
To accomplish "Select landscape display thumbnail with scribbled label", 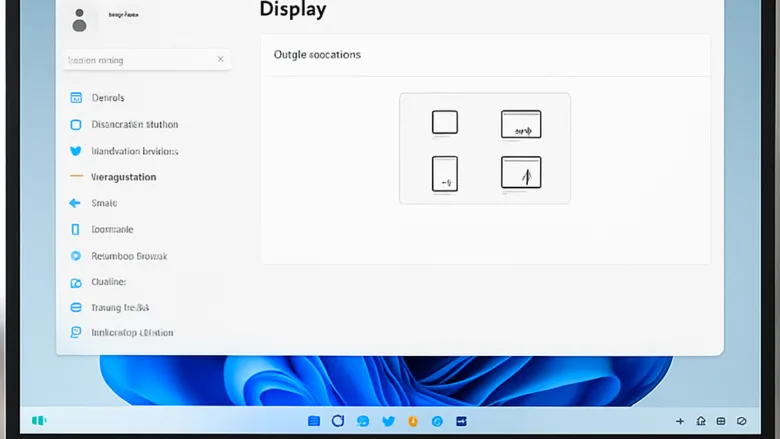I will coord(521,124).
